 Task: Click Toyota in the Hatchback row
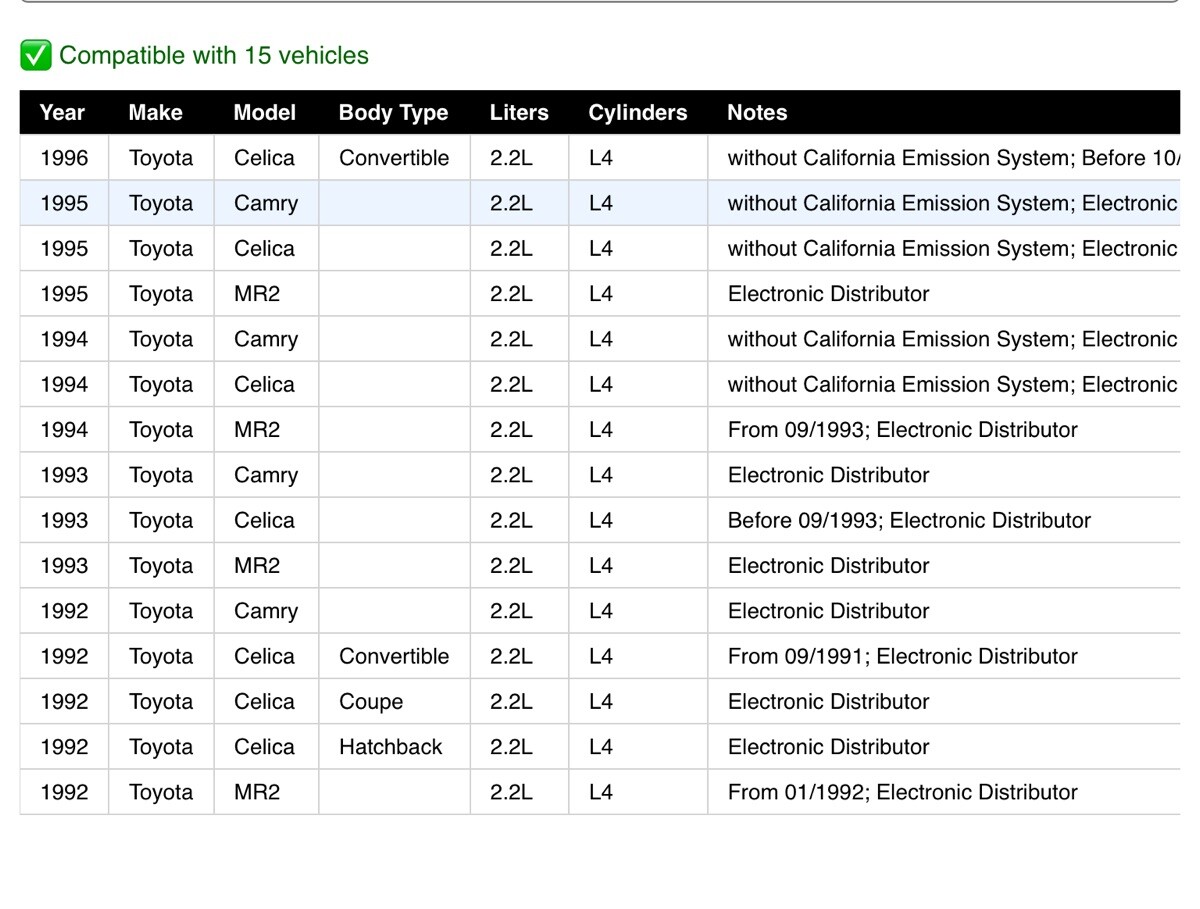point(161,747)
